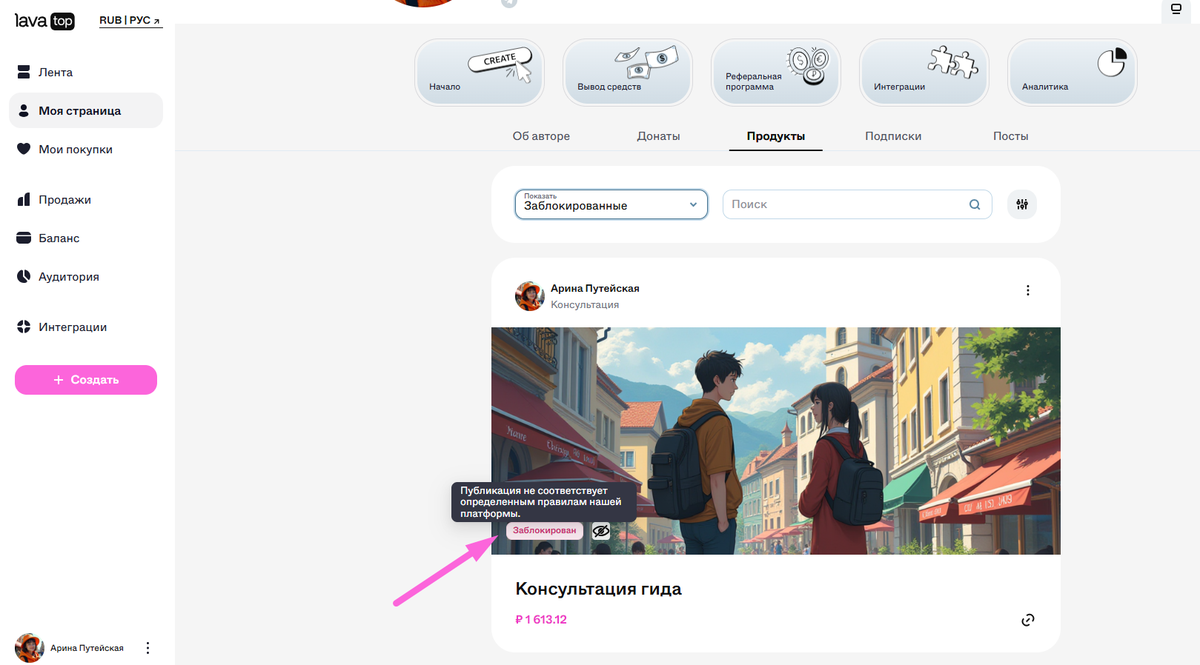Click the Лента feed icon
Image resolution: width=1200 pixels, height=665 pixels.
point(24,72)
